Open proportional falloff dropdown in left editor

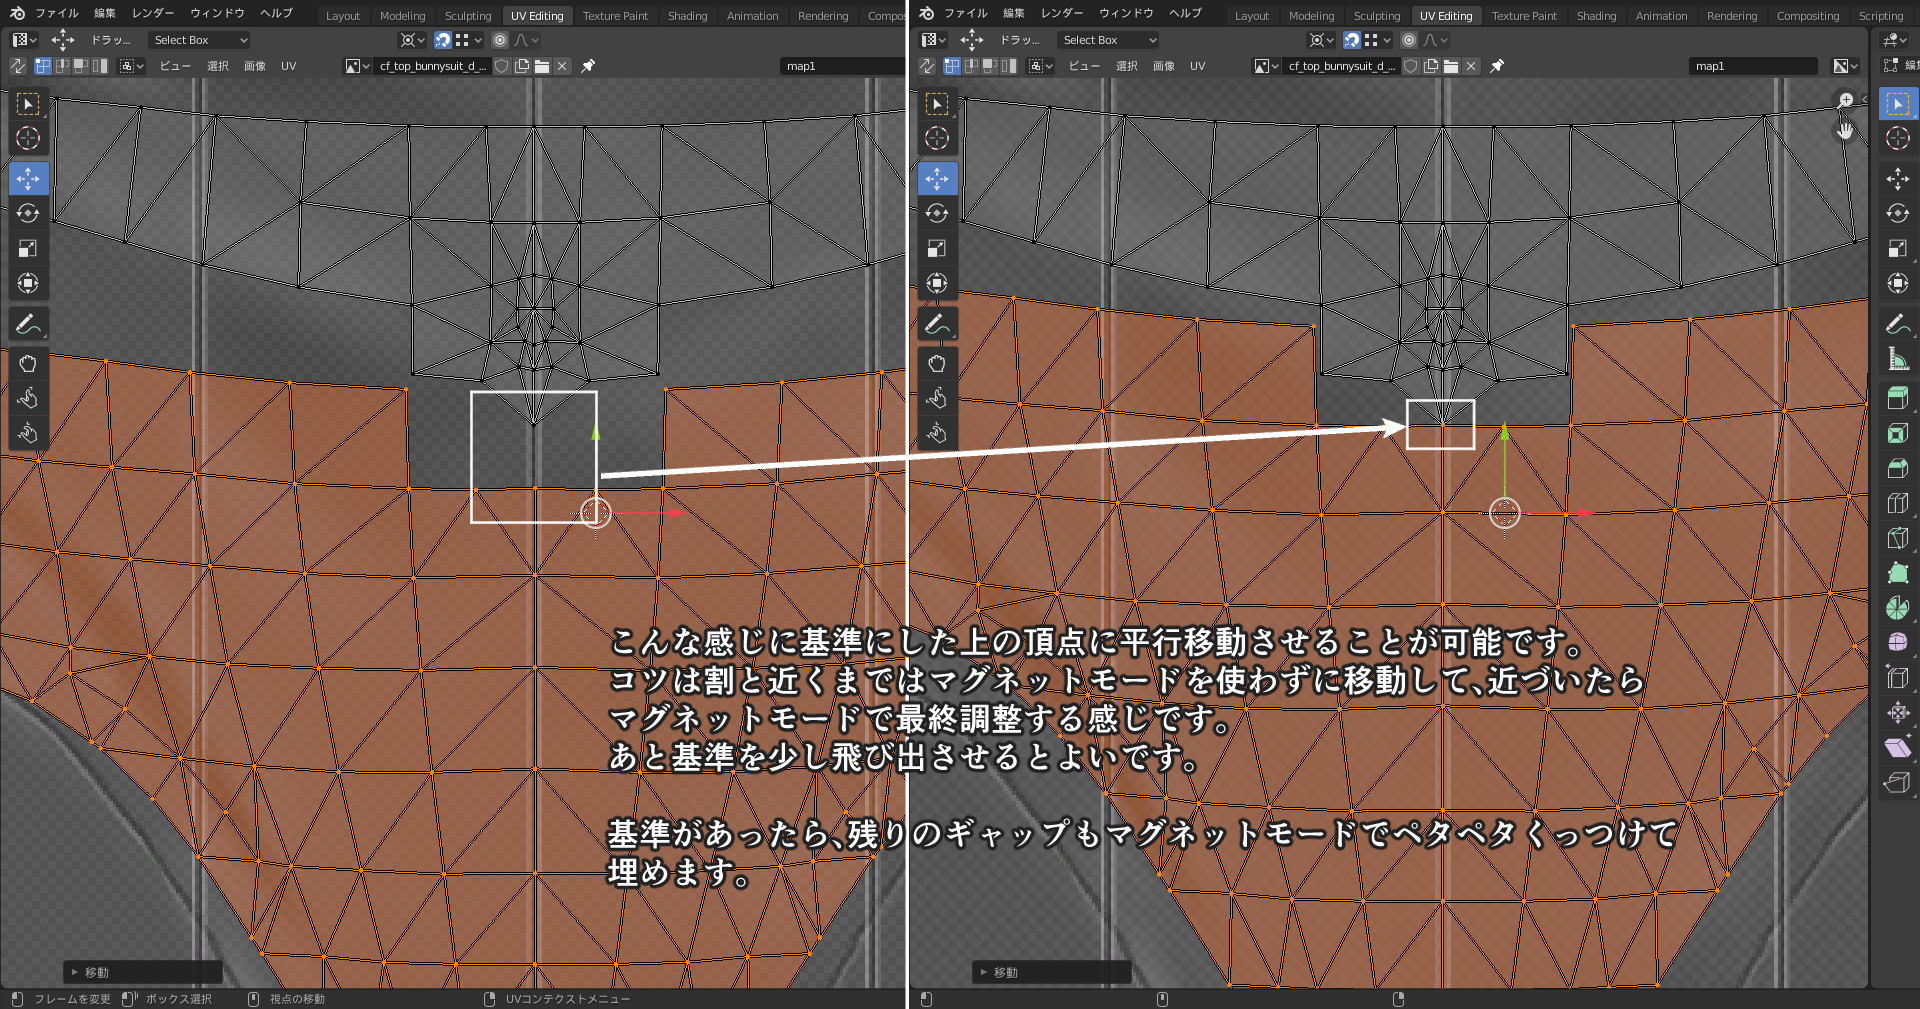(x=527, y=40)
